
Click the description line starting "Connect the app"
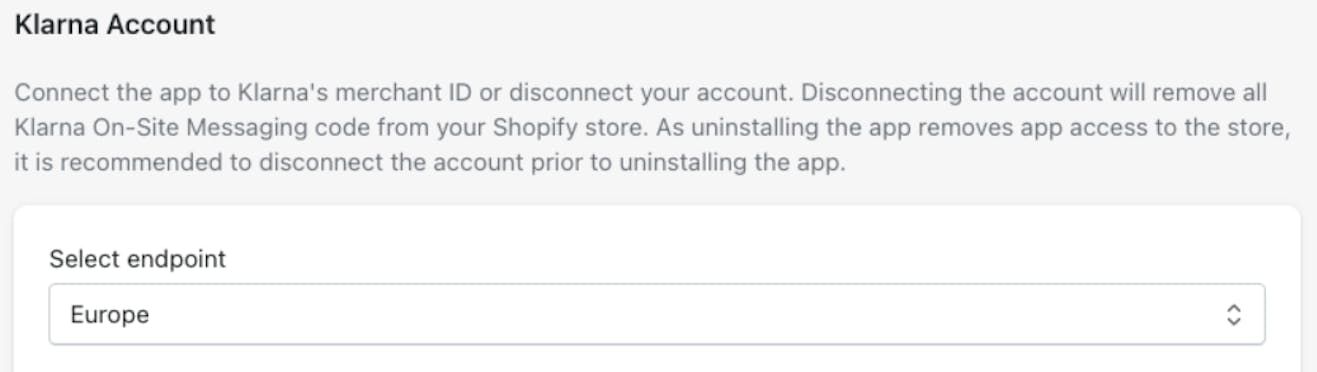pos(641,93)
